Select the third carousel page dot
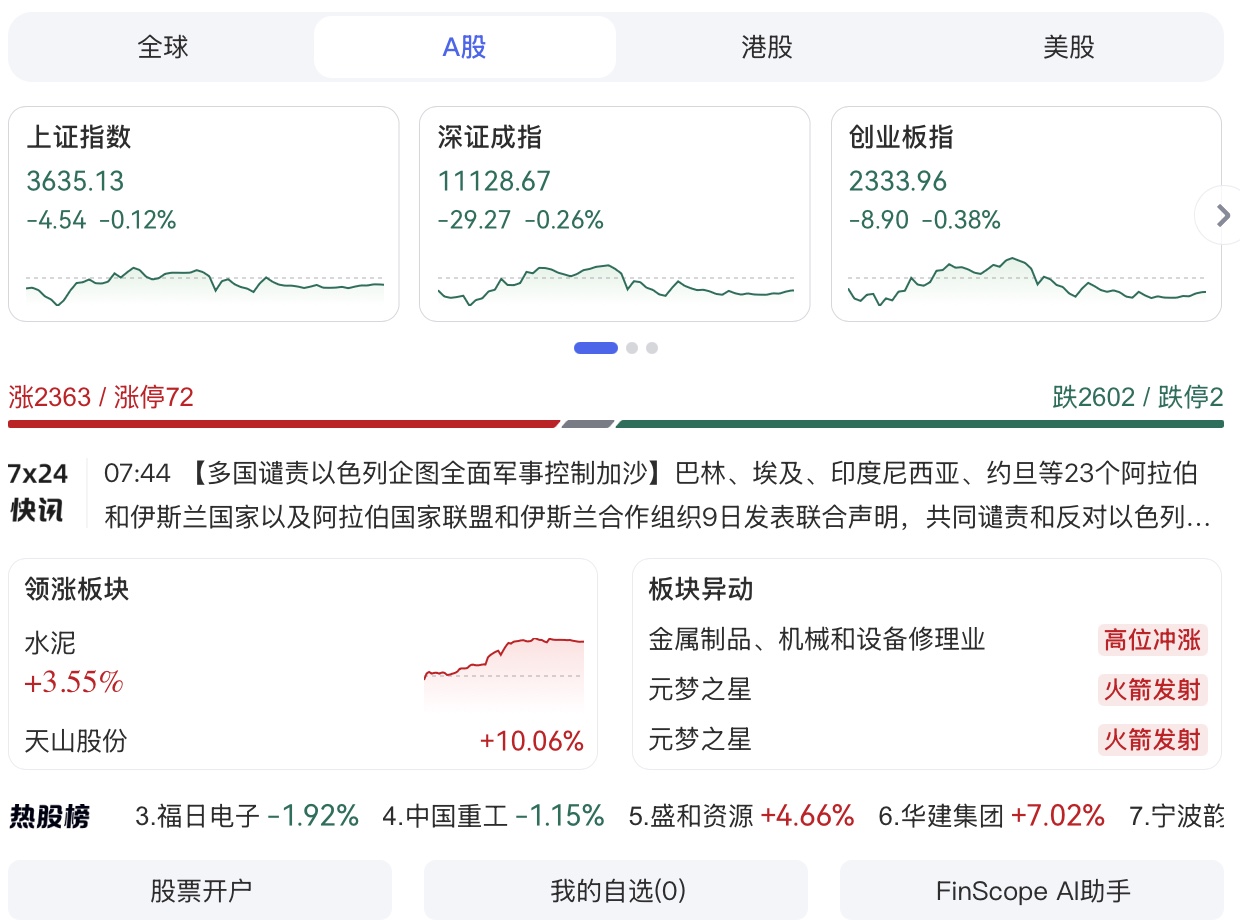Screen dimensions: 1240x924 pyautogui.click(x=652, y=348)
